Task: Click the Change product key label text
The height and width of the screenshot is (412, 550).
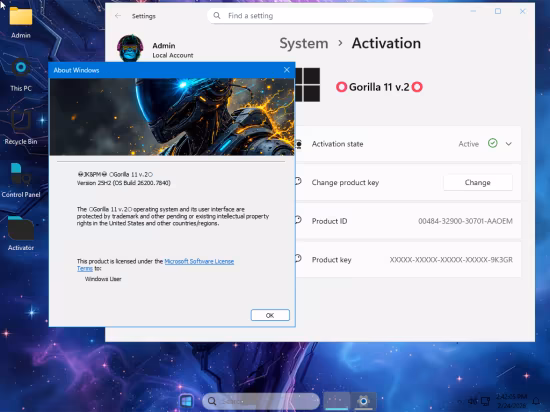Action: click(345, 182)
